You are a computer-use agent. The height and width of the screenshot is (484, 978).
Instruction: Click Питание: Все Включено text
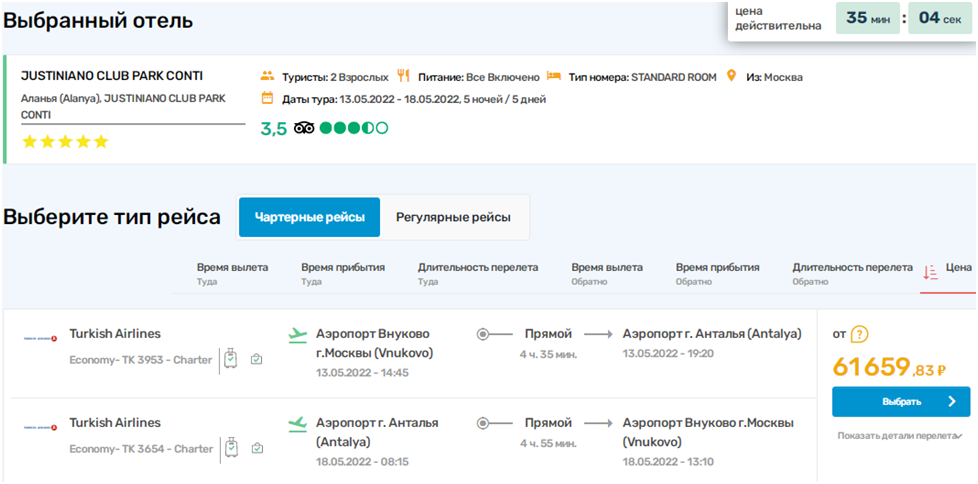click(478, 77)
